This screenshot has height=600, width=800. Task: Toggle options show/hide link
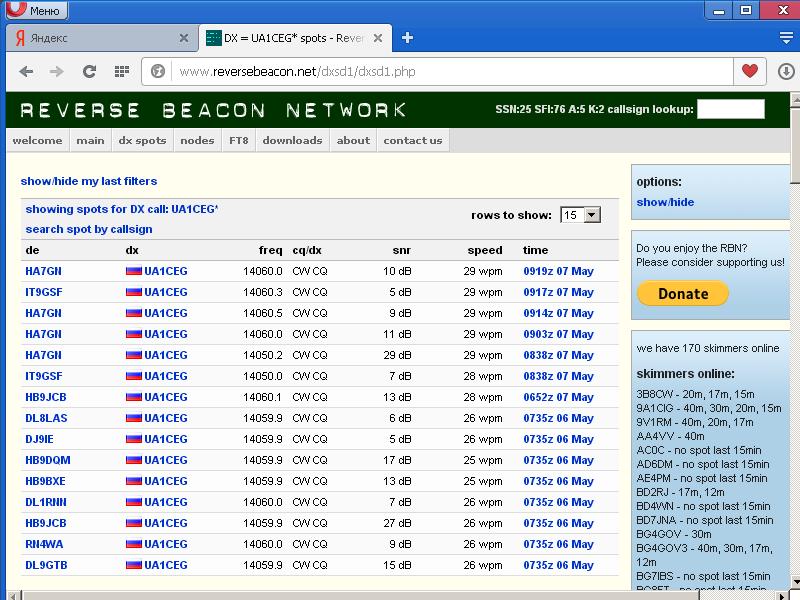665,202
